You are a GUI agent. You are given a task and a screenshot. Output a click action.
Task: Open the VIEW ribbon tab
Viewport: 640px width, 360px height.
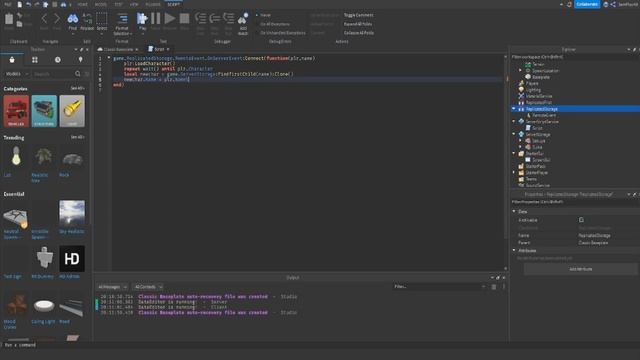(x=134, y=4)
